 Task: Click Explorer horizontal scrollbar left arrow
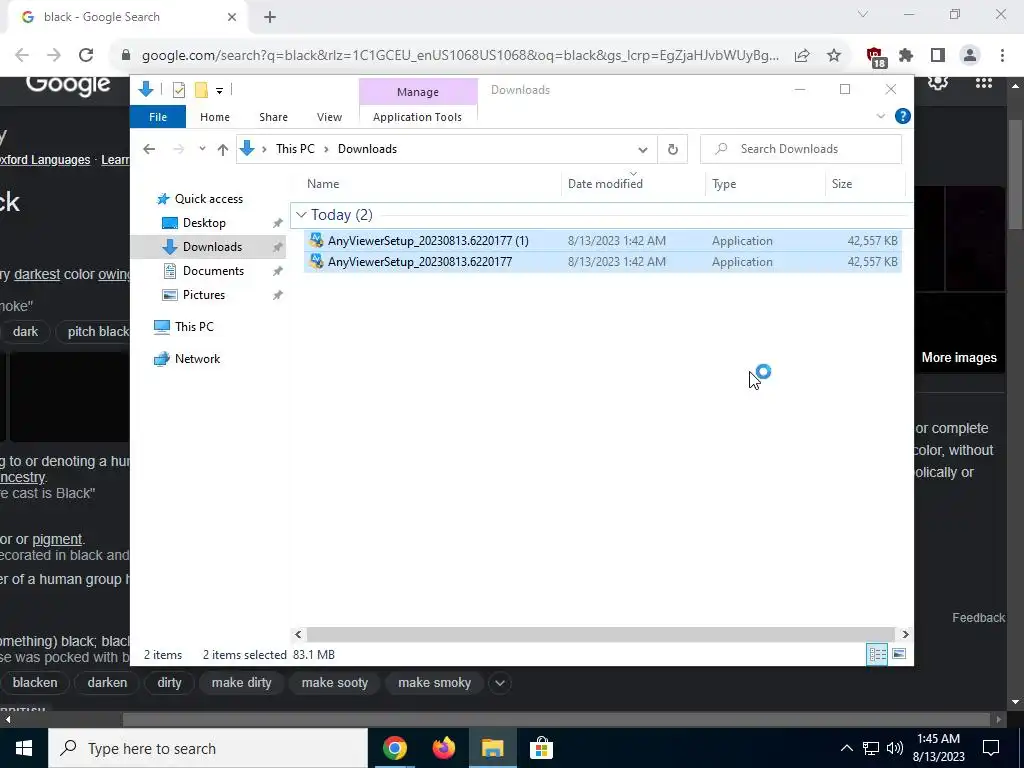[x=298, y=634]
